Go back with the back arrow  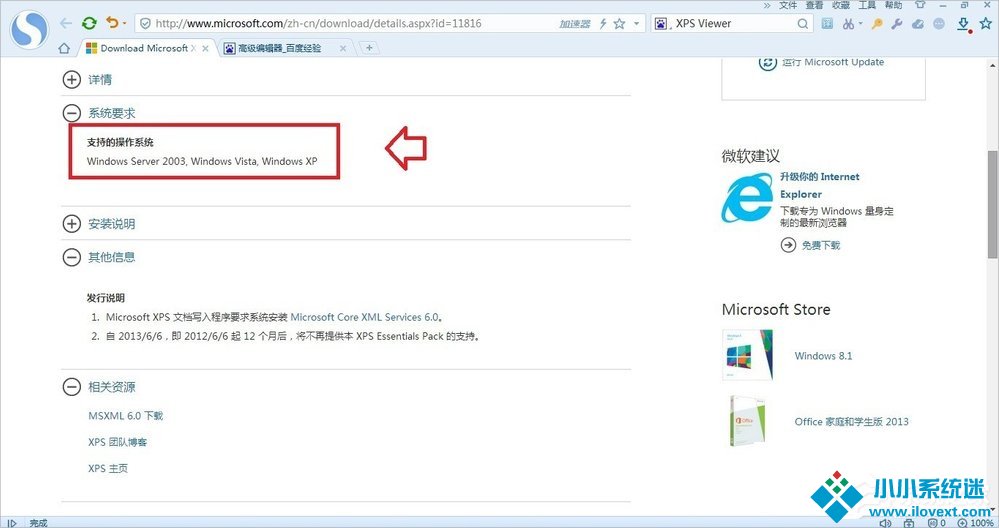point(66,24)
